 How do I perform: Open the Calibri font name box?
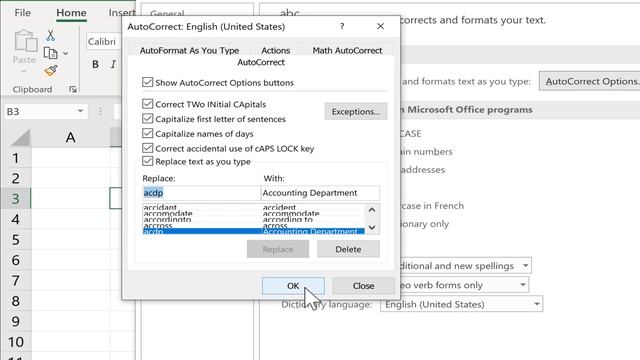click(x=103, y=42)
